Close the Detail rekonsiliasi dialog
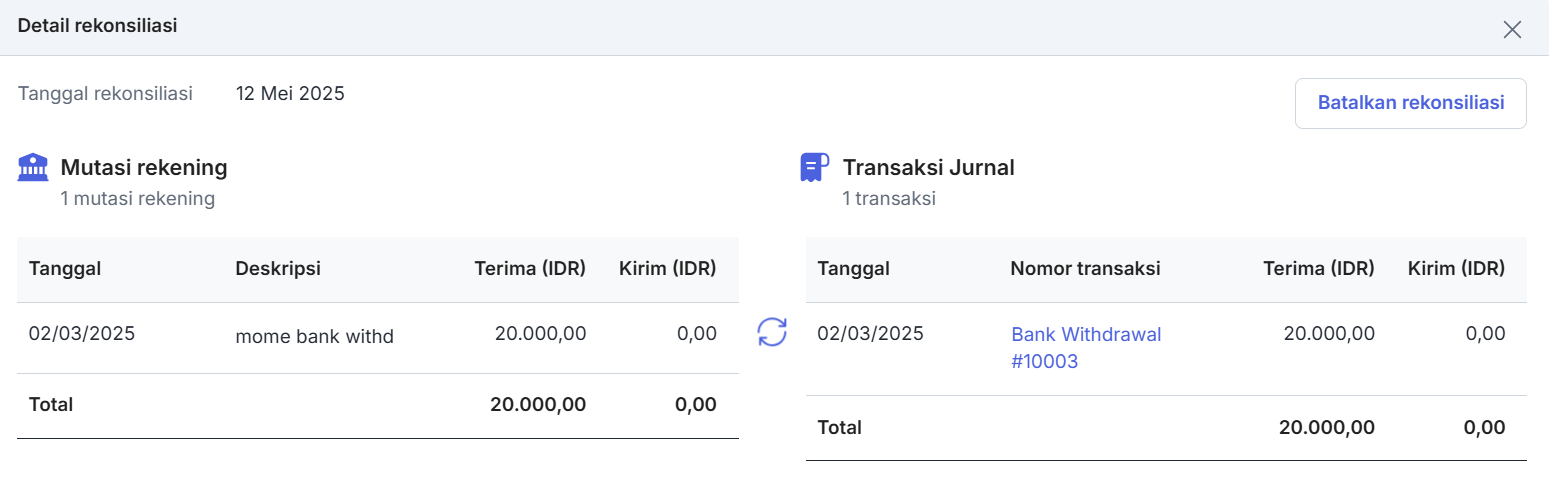 [1512, 29]
